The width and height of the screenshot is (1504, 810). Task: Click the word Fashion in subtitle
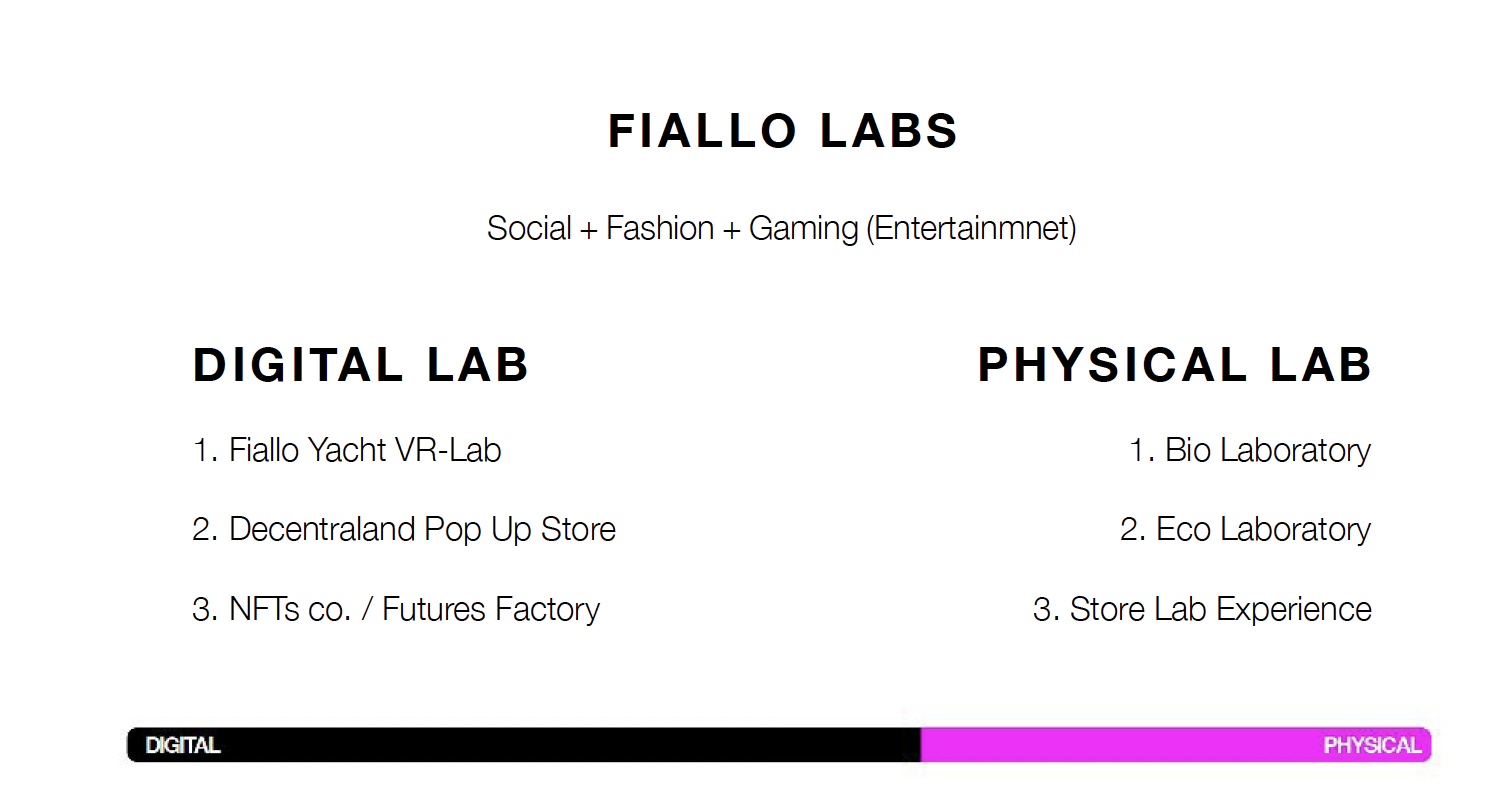660,228
